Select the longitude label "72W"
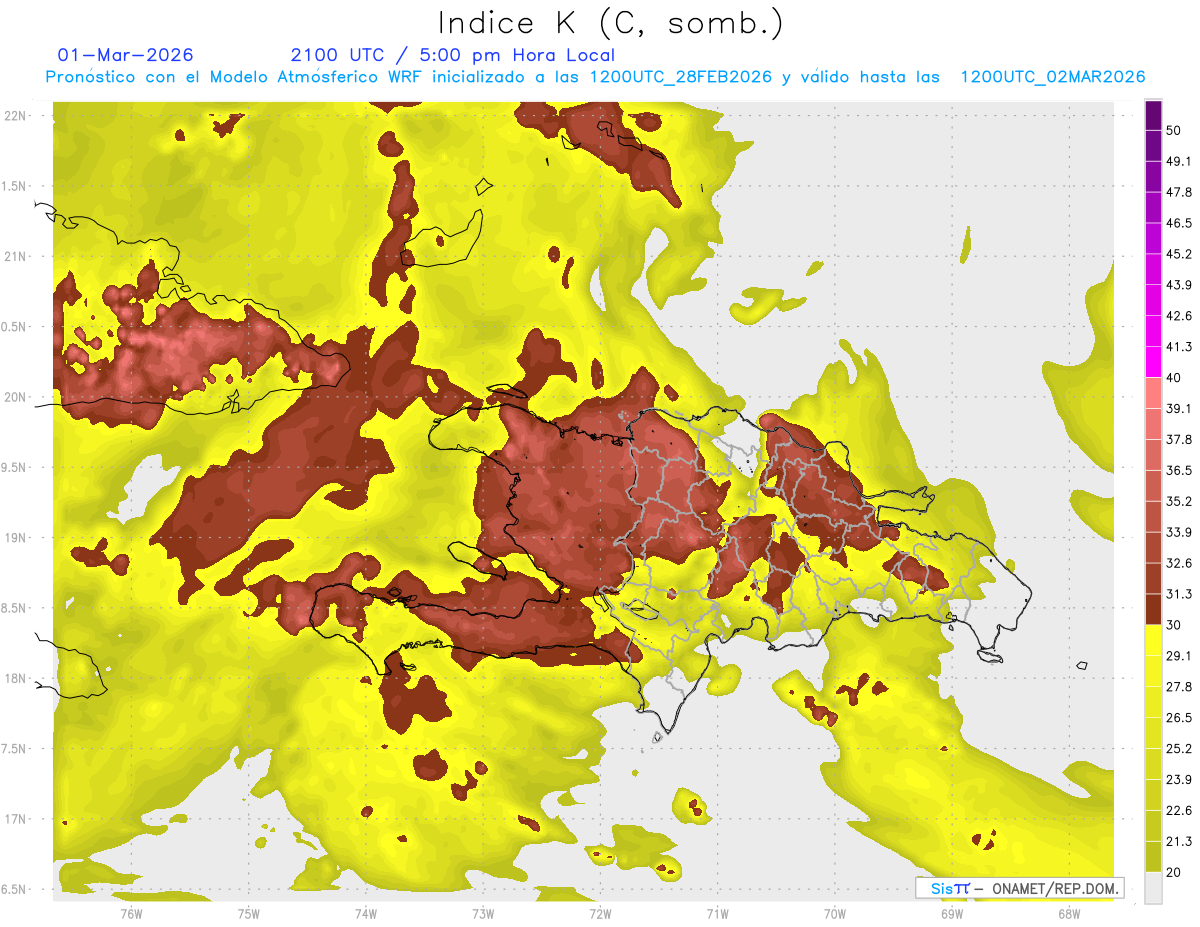This screenshot has height=927, width=1200. (600, 913)
